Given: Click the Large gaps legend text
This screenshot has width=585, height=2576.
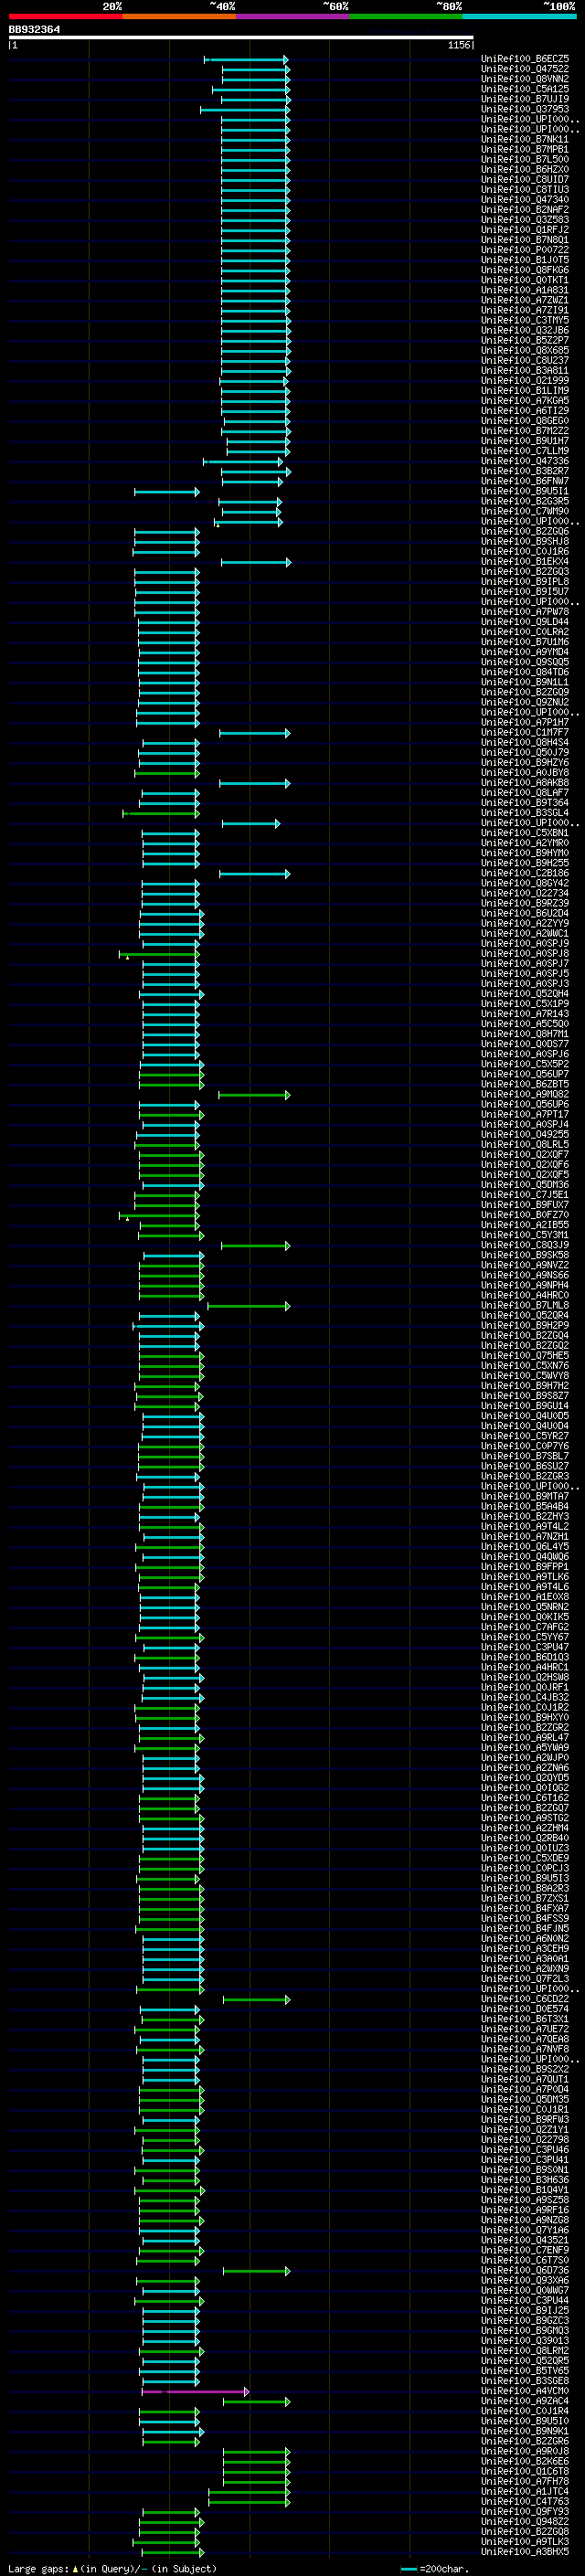Looking at the screenshot, I should [112, 2569].
